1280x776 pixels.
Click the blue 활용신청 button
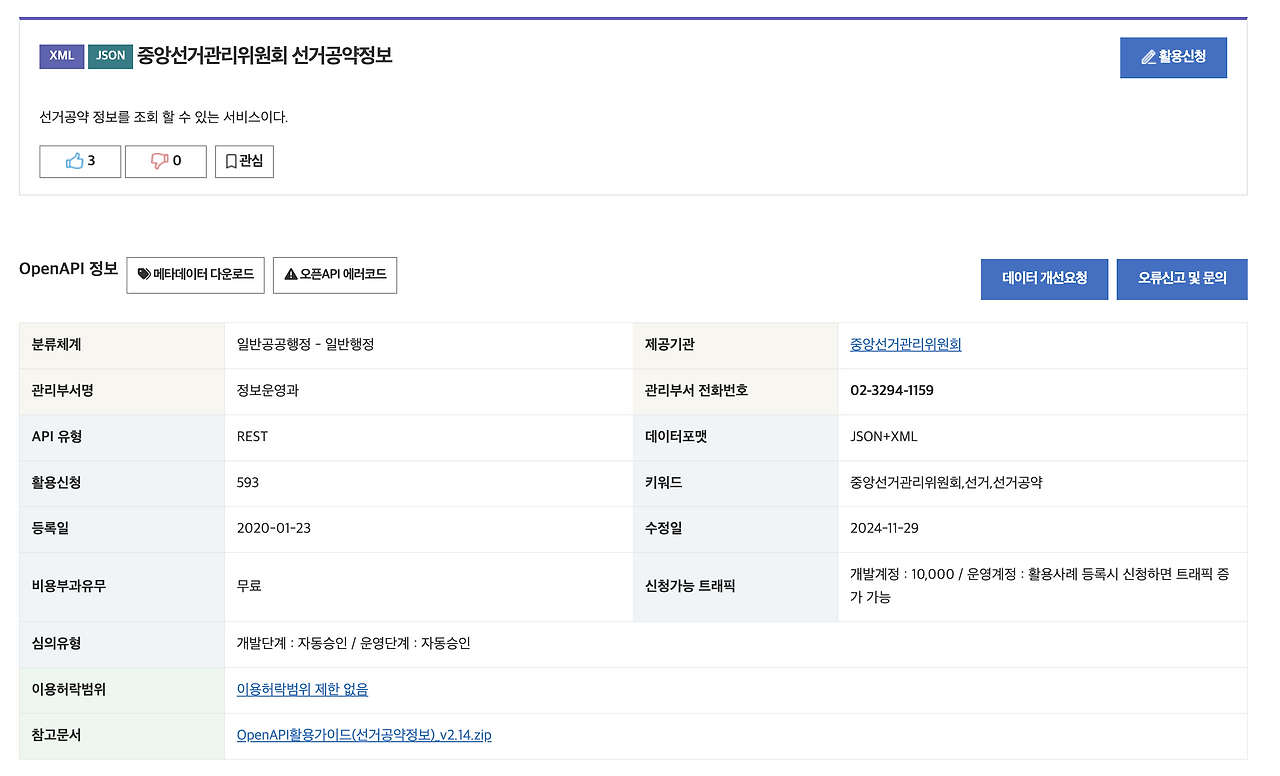coord(1173,57)
